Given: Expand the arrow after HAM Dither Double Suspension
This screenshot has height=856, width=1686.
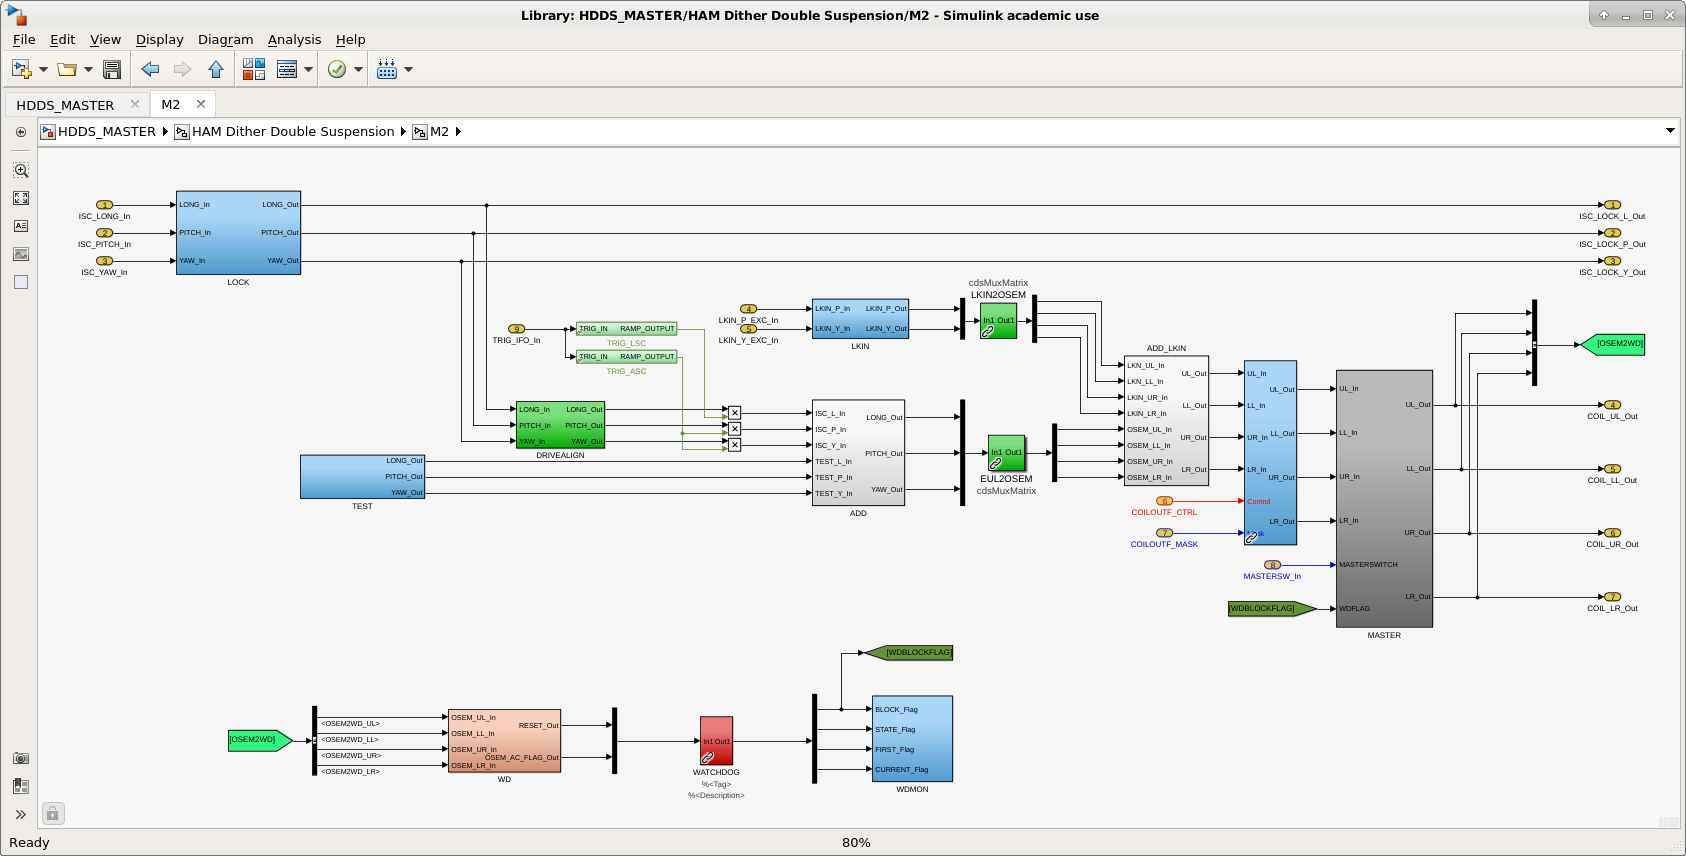Looking at the screenshot, I should [x=403, y=132].
